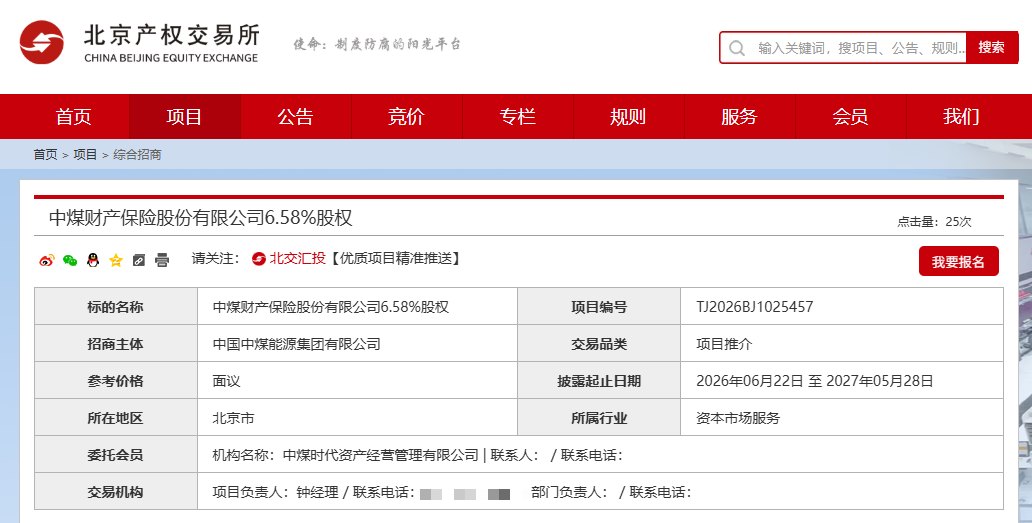Click 钟经理 project manager contact
This screenshot has height=523, width=1032.
click(x=317, y=492)
